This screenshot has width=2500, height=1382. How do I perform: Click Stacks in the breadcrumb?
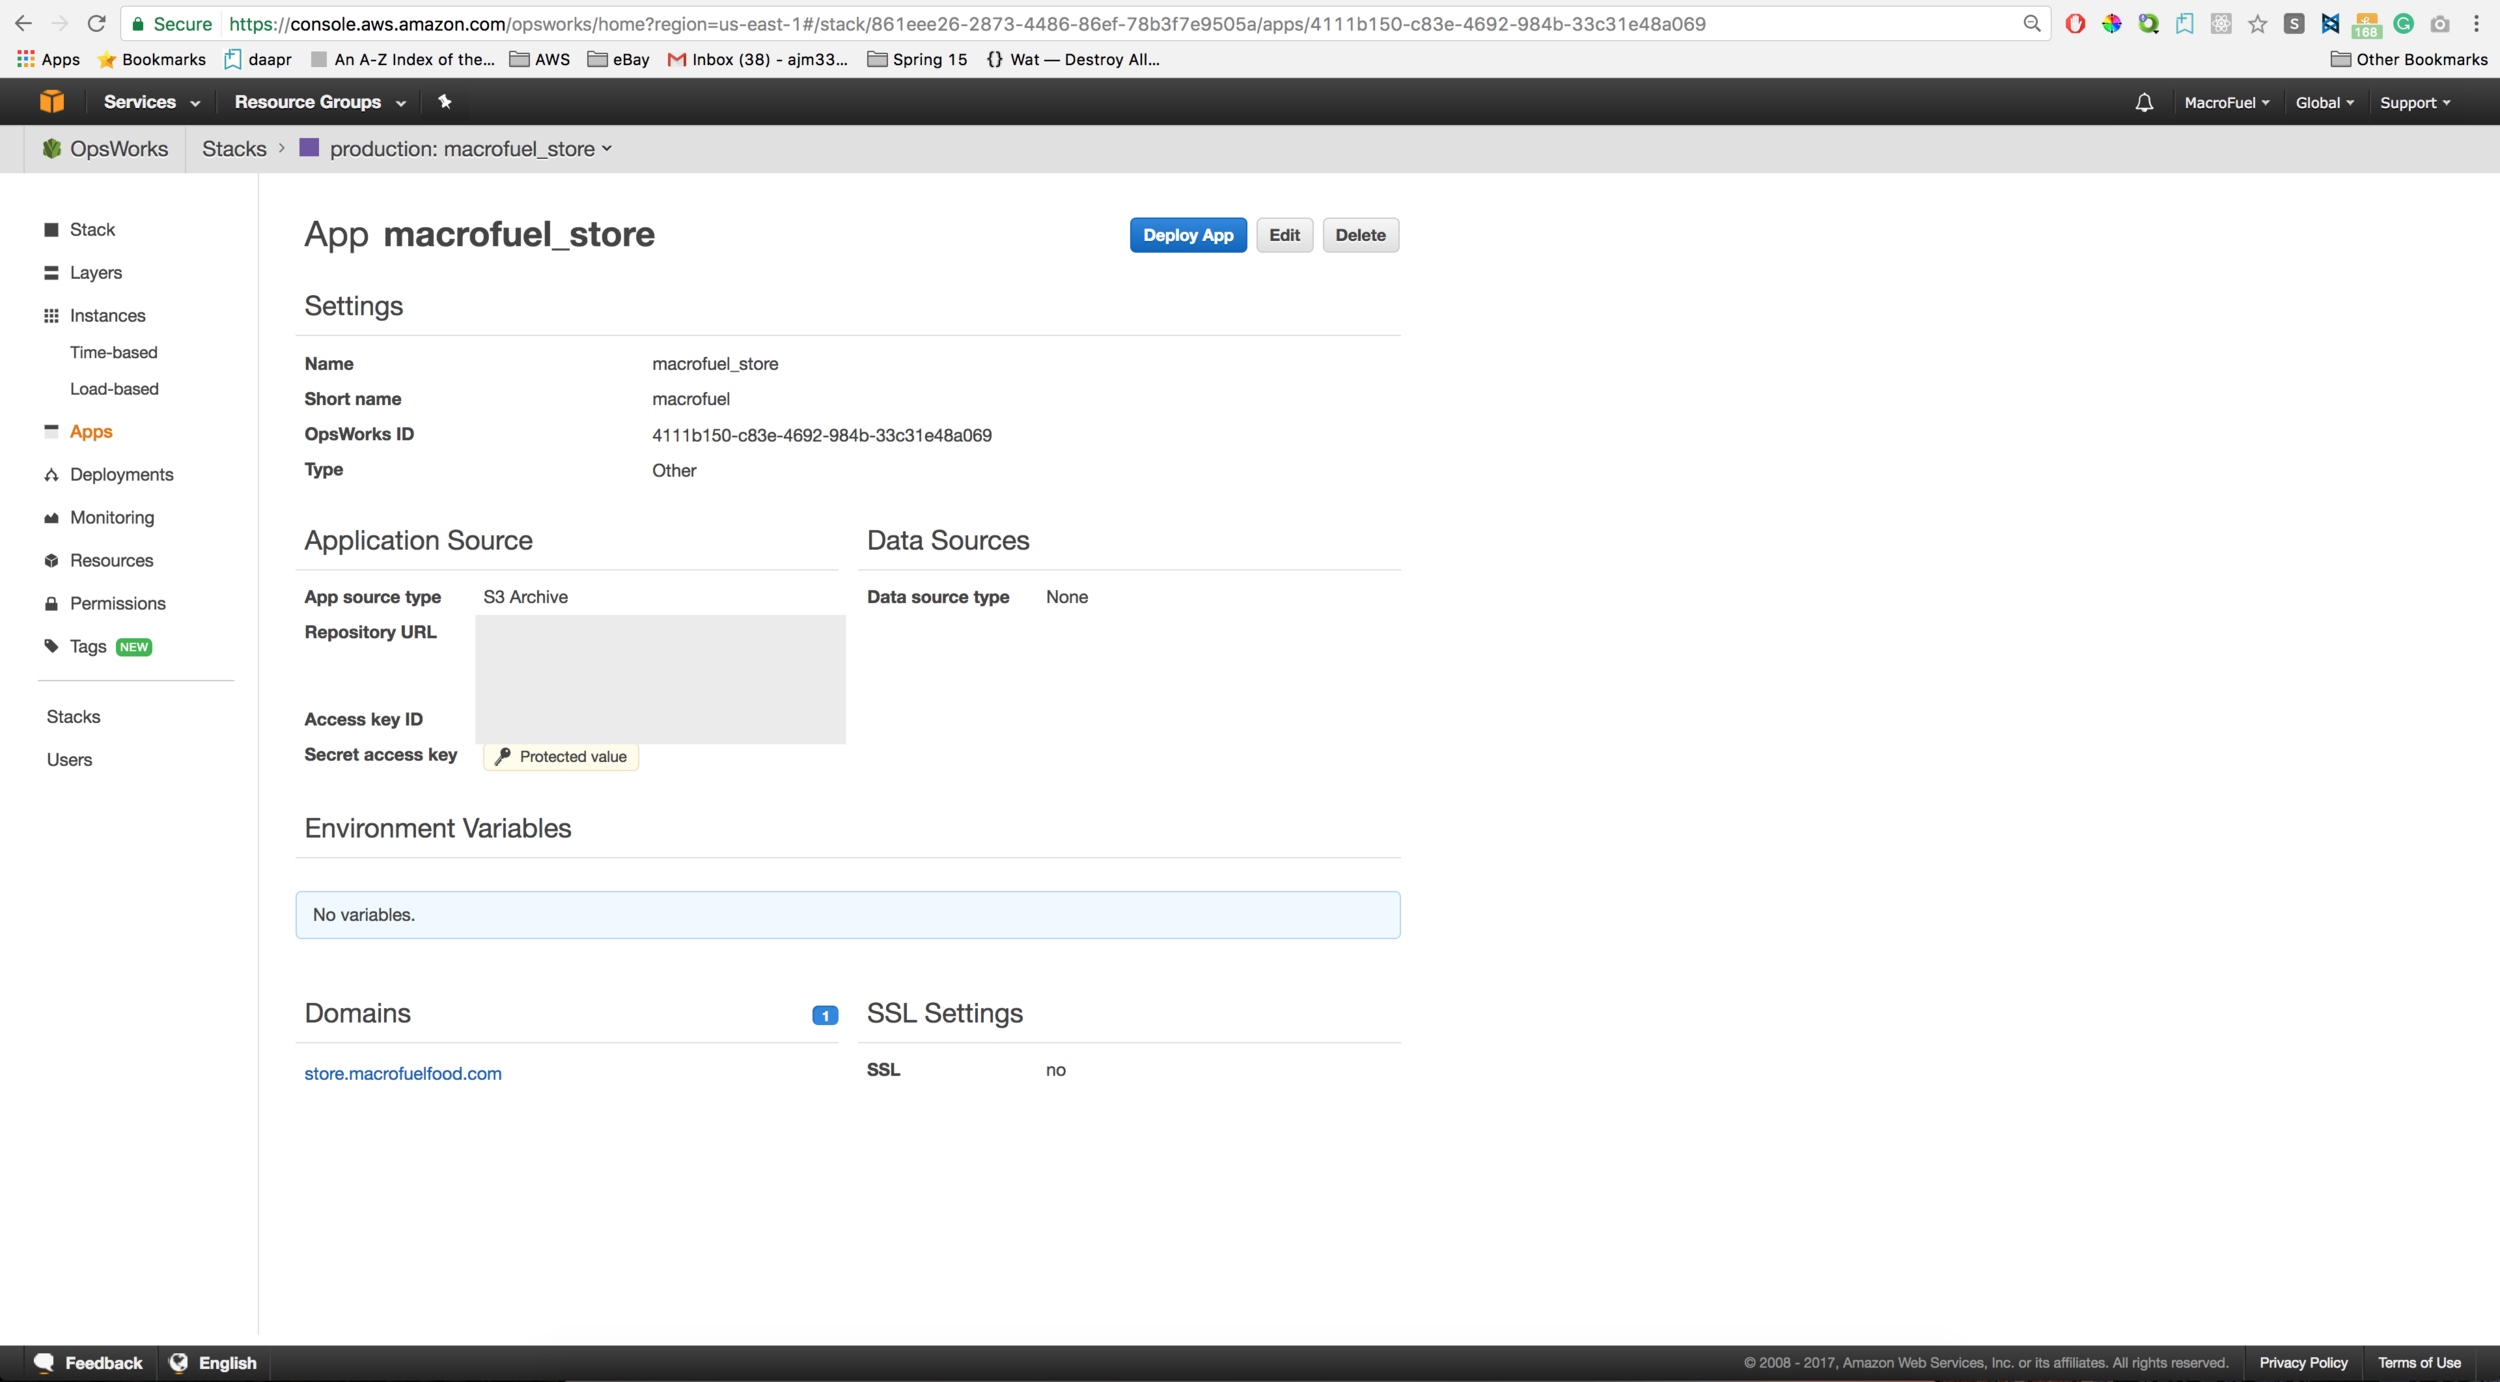click(x=234, y=149)
